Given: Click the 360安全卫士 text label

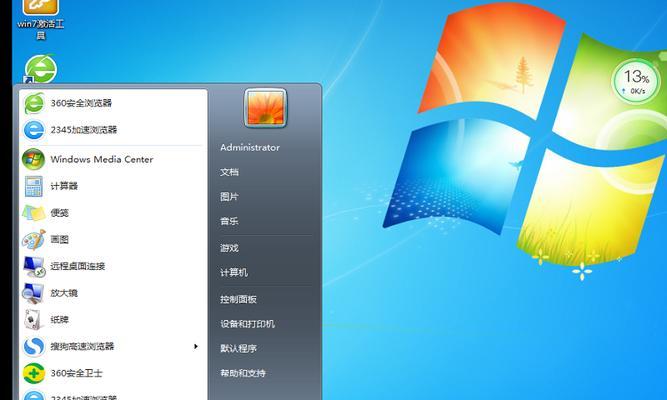Looking at the screenshot, I should click(x=77, y=373).
